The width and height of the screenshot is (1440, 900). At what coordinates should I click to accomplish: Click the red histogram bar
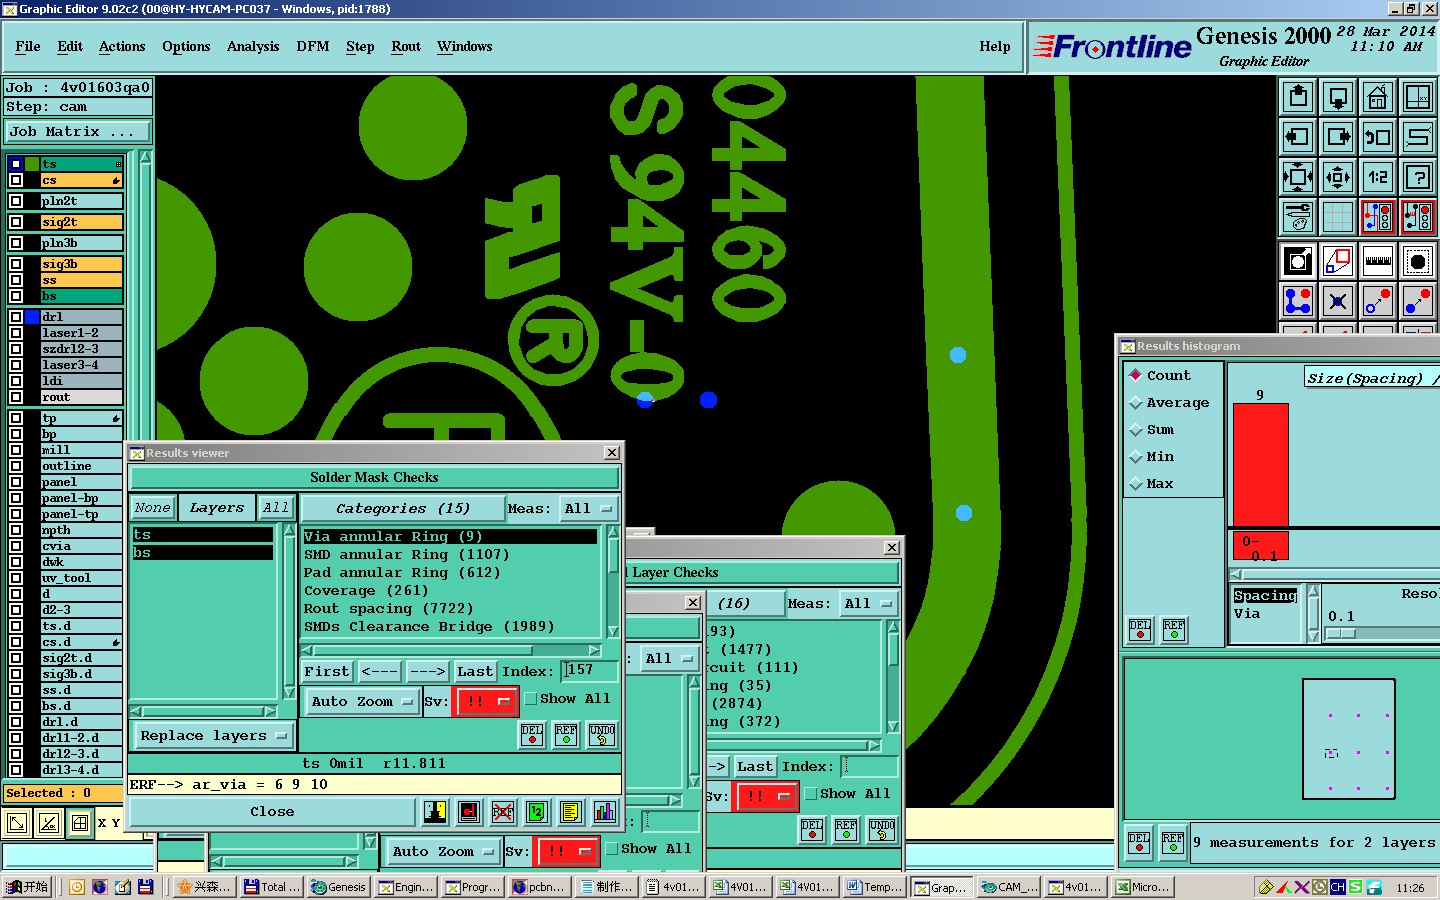(x=1261, y=465)
